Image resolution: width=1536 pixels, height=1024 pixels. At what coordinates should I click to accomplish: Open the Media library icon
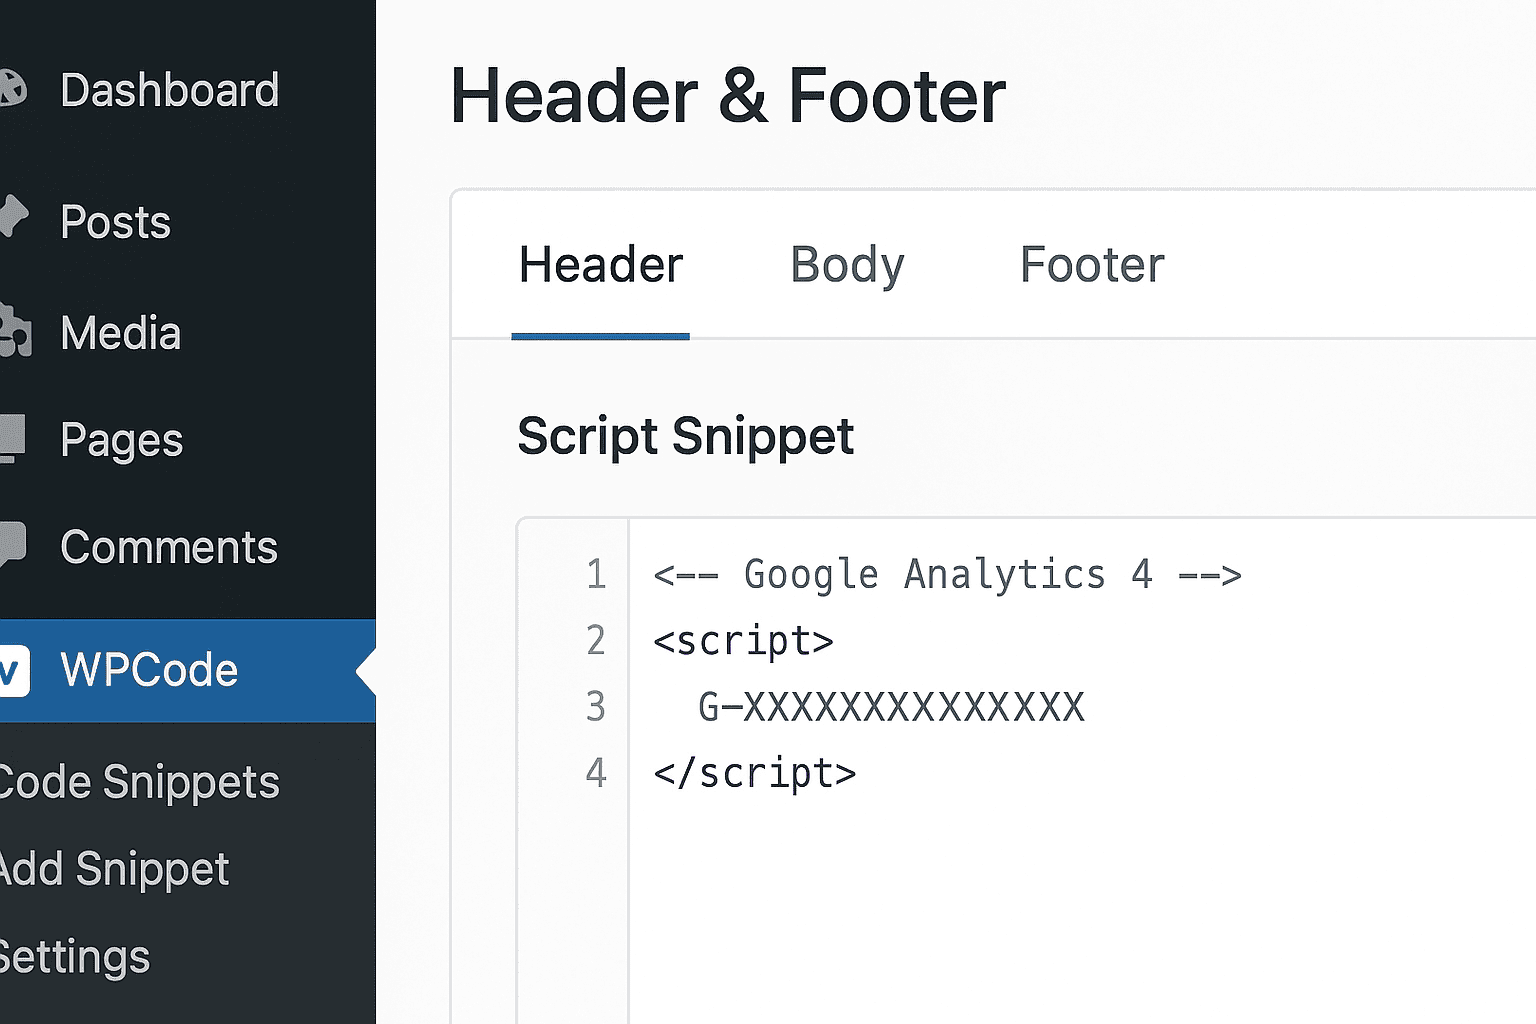[x=12, y=330]
